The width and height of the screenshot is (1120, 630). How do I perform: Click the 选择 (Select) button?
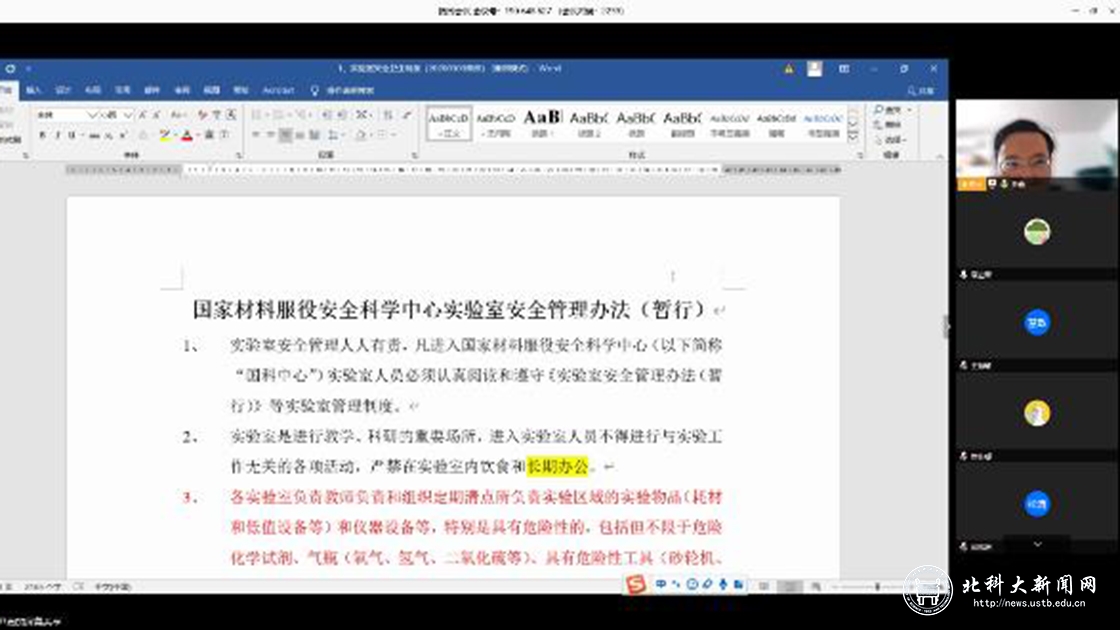click(891, 140)
